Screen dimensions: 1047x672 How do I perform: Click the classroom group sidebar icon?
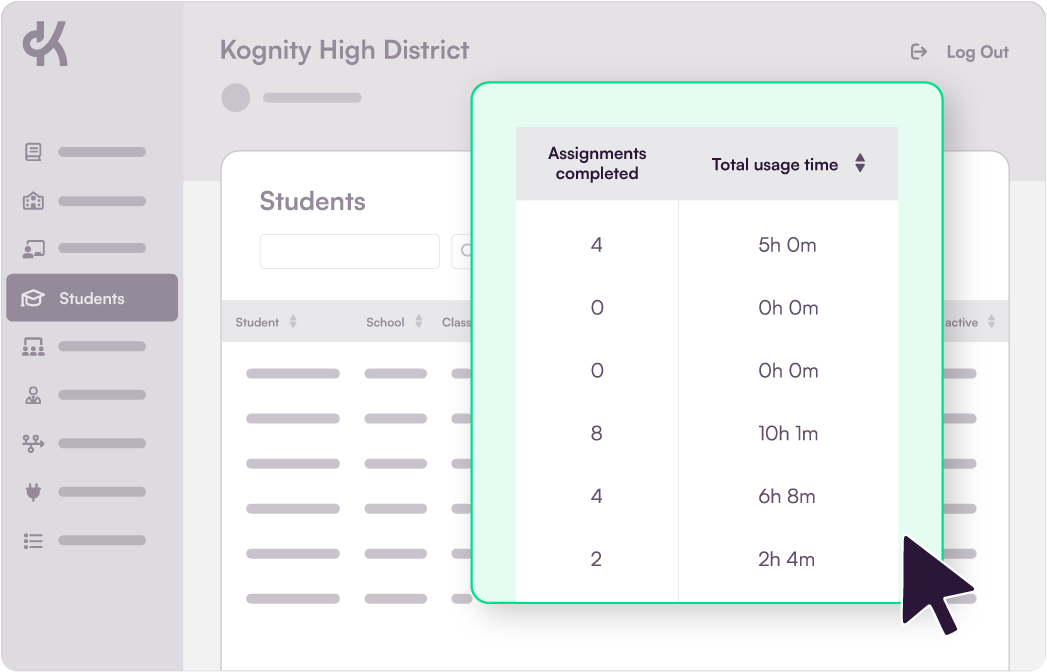click(x=33, y=347)
